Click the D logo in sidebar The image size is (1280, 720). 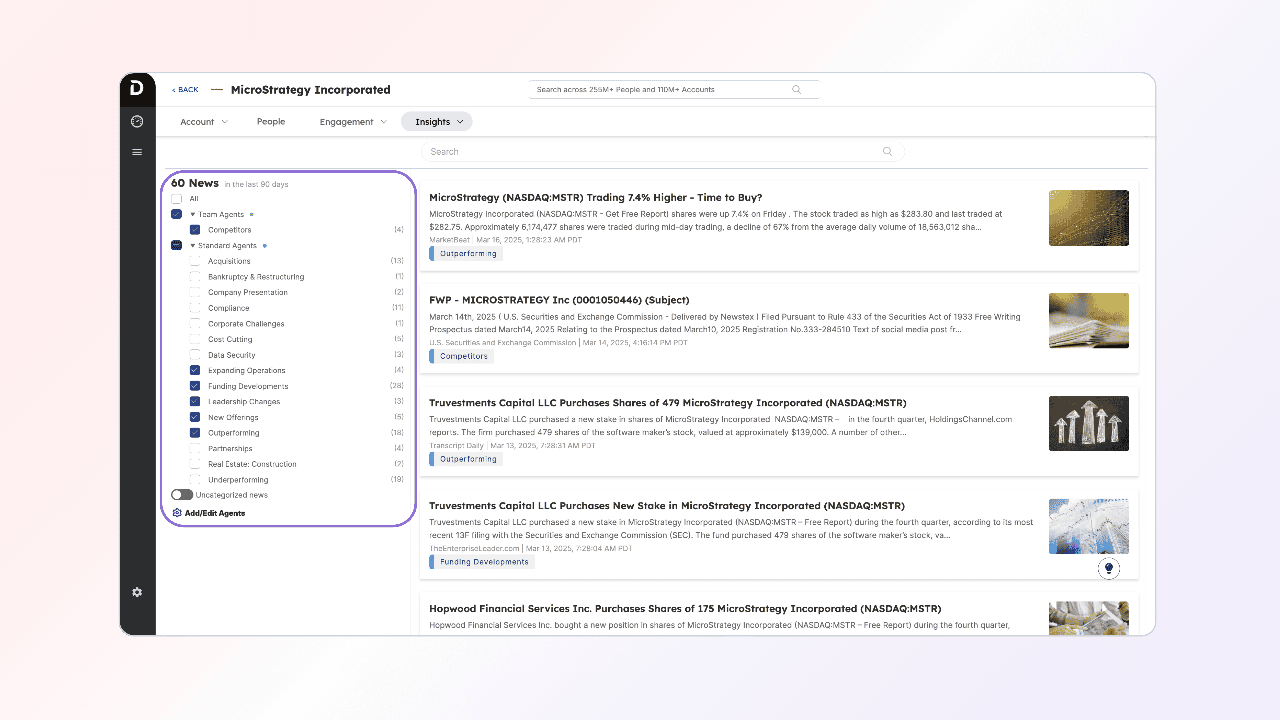[x=137, y=89]
